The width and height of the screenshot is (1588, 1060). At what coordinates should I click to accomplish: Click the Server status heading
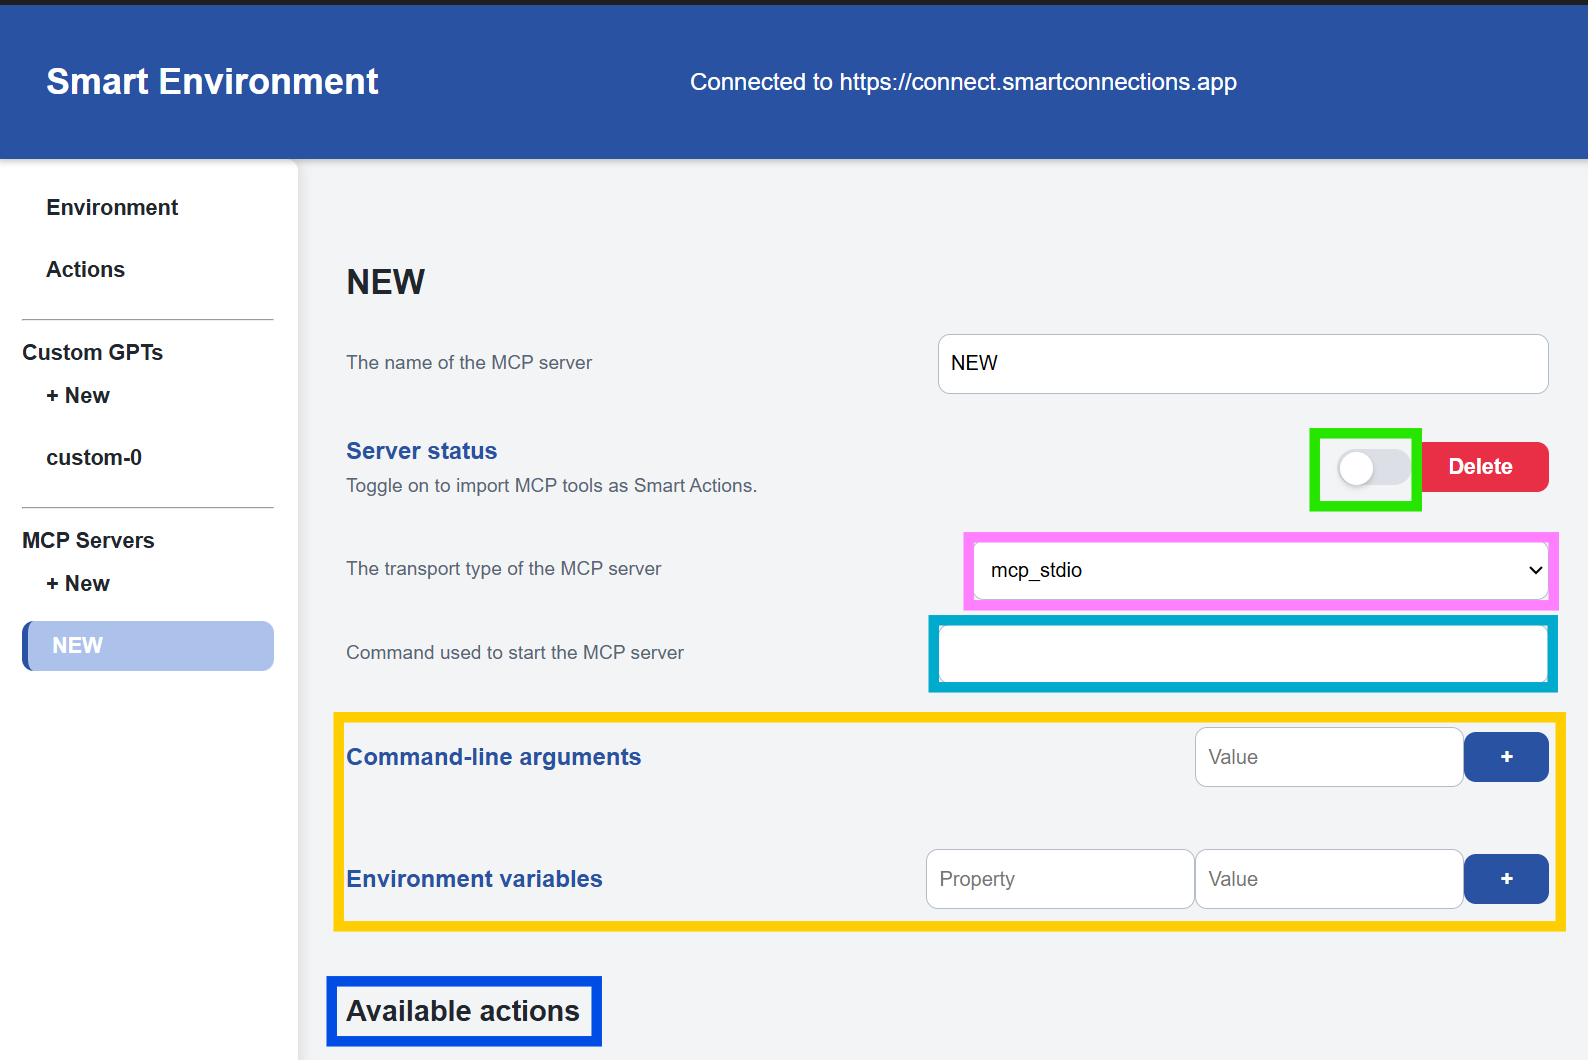[421, 451]
